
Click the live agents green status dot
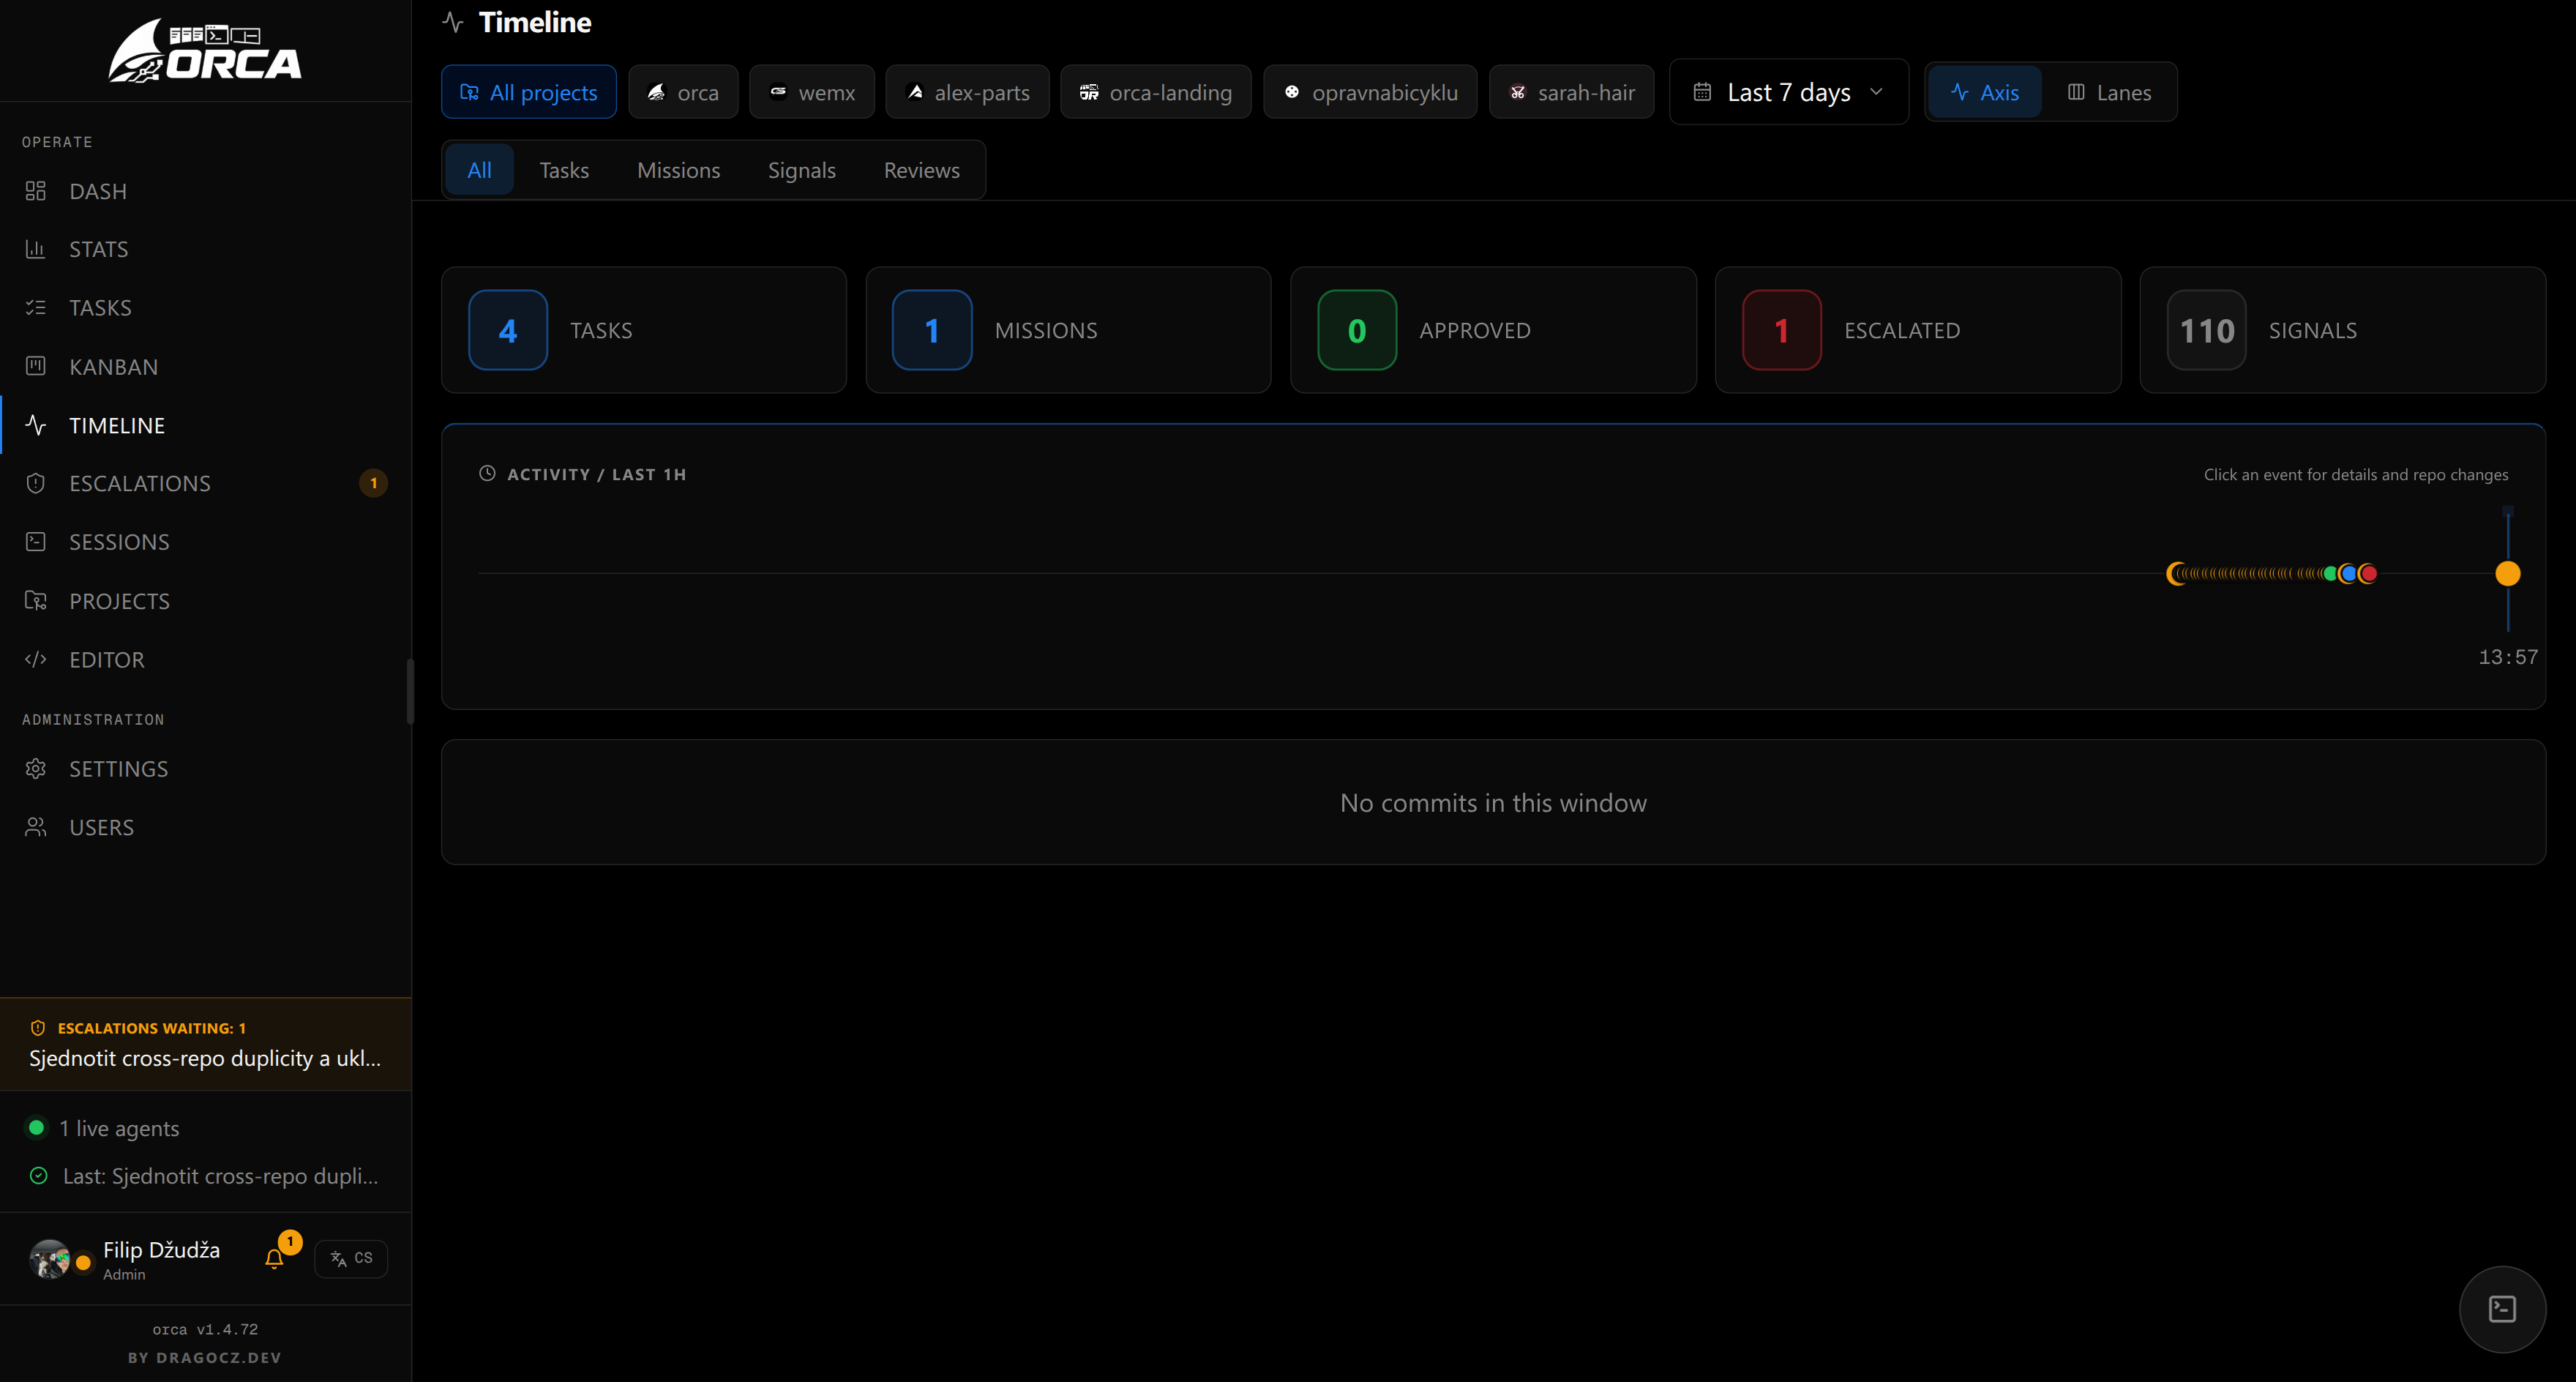point(37,1128)
